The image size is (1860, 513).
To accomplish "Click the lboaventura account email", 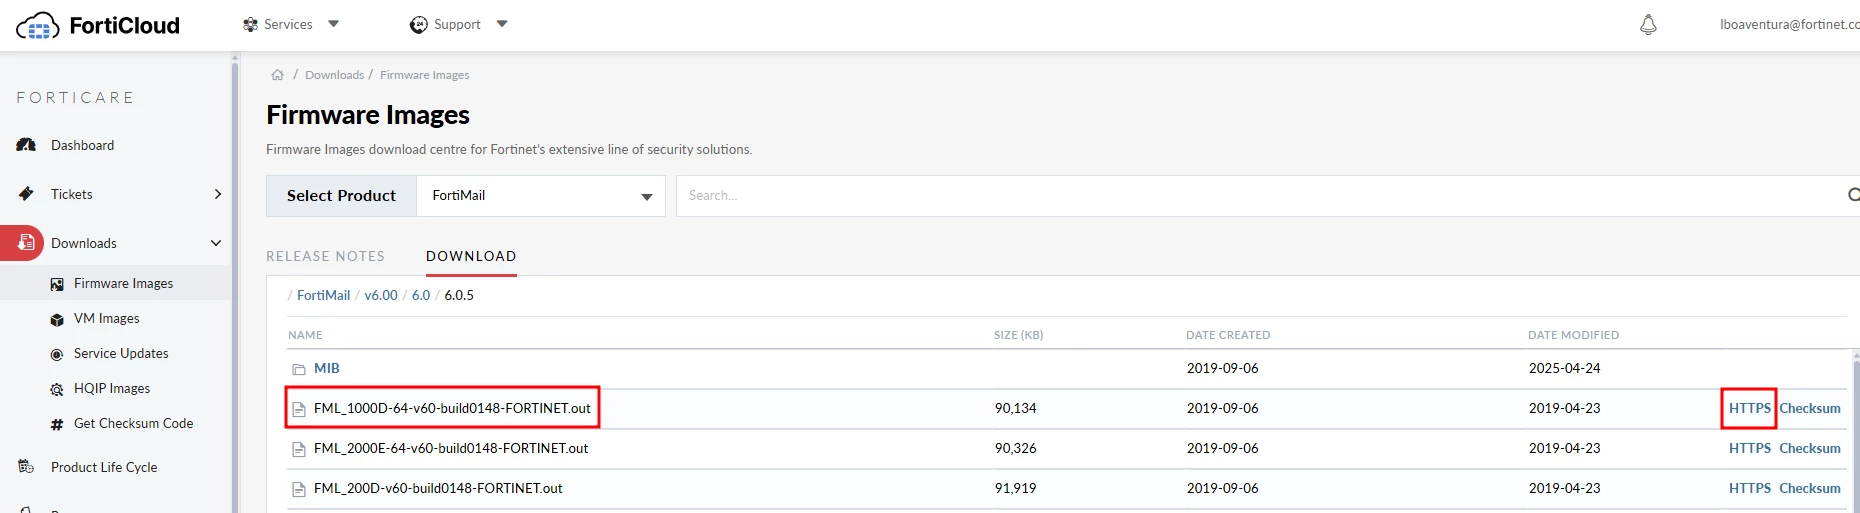I will pyautogui.click(x=1790, y=24).
